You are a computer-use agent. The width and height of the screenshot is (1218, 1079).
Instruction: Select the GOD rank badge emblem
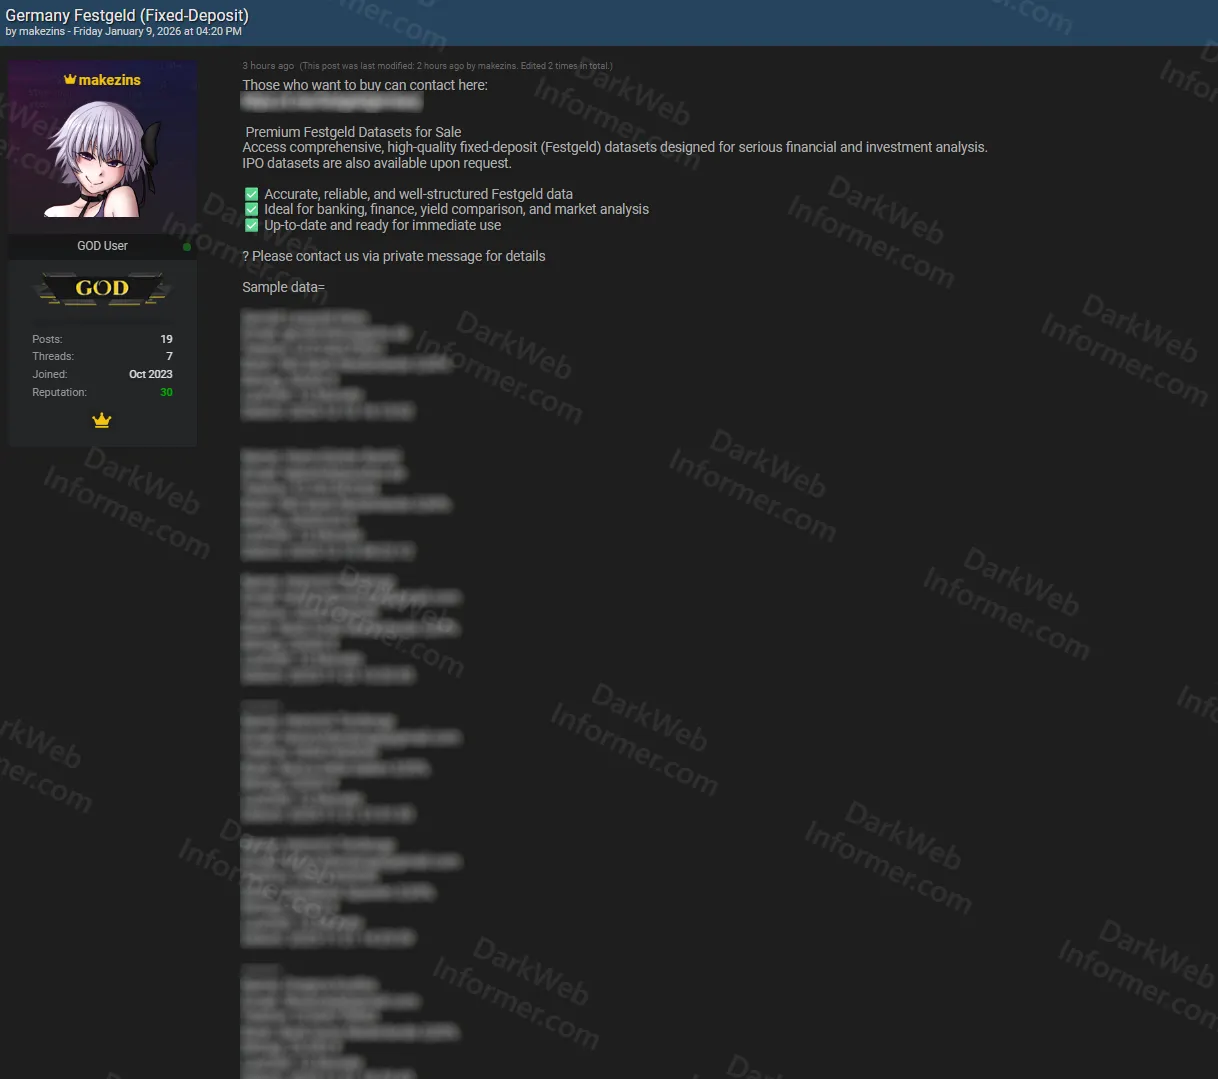[102, 289]
